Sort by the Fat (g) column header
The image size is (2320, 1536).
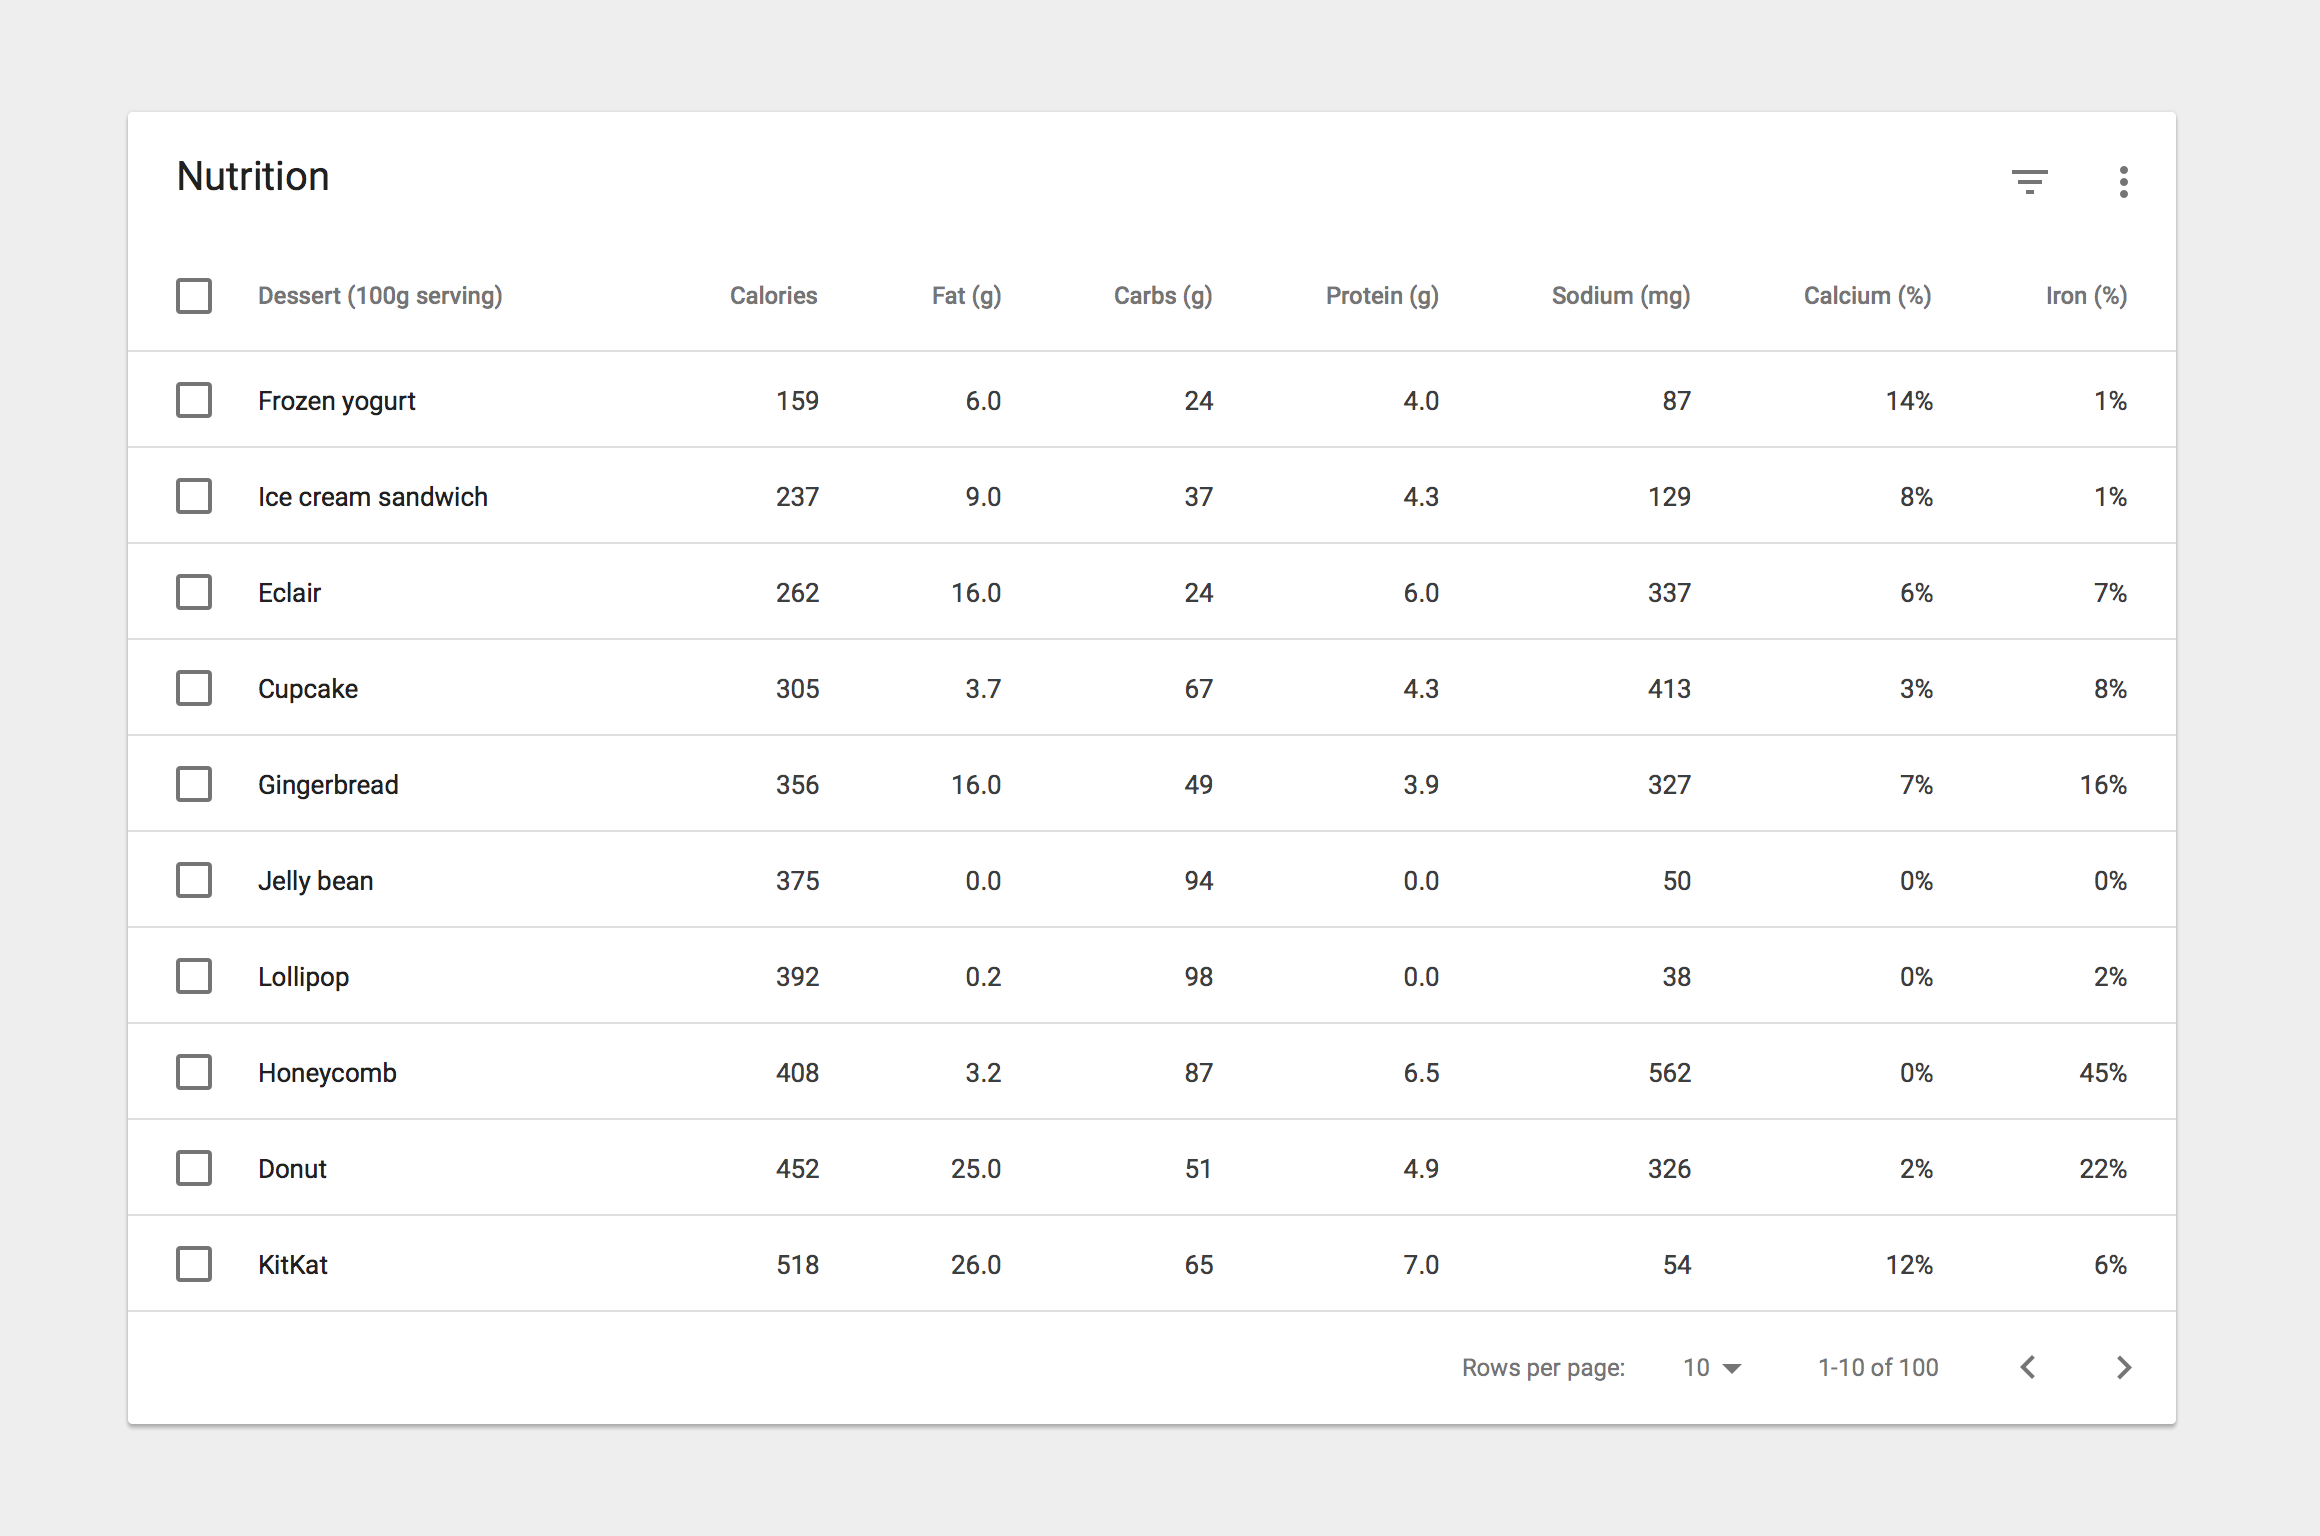pyautogui.click(x=966, y=296)
